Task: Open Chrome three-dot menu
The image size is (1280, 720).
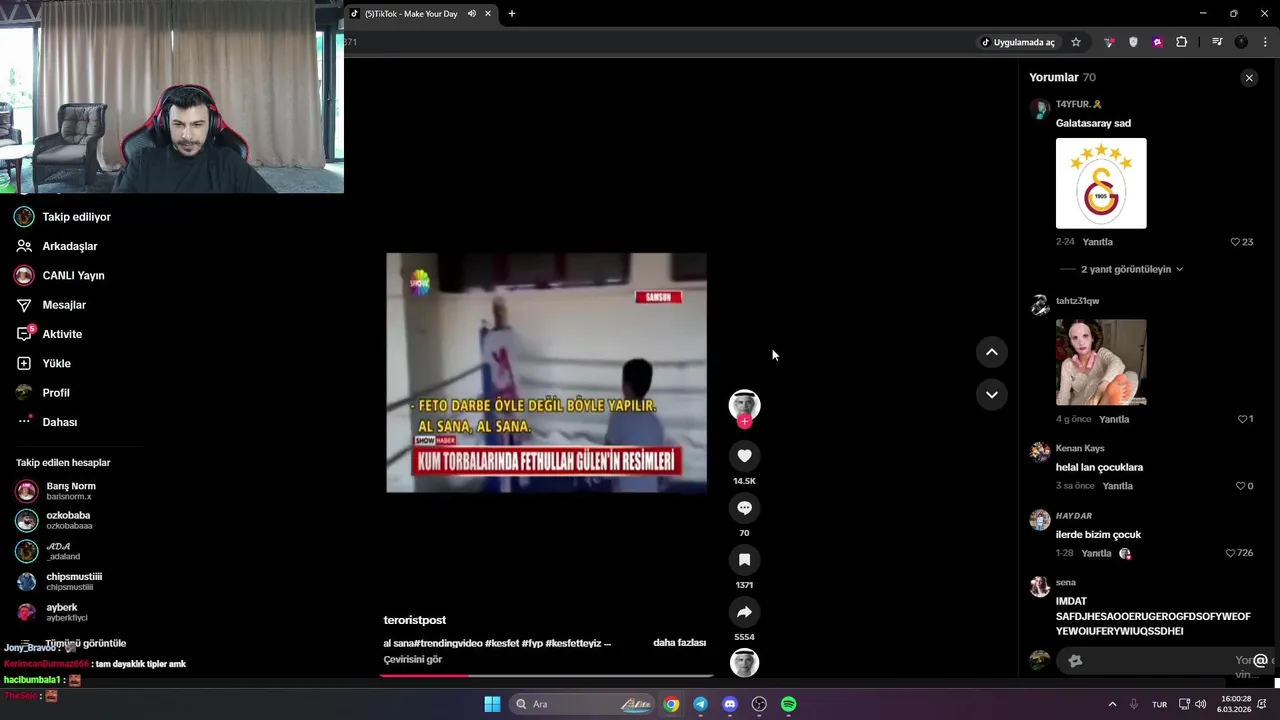Action: coord(1266,42)
